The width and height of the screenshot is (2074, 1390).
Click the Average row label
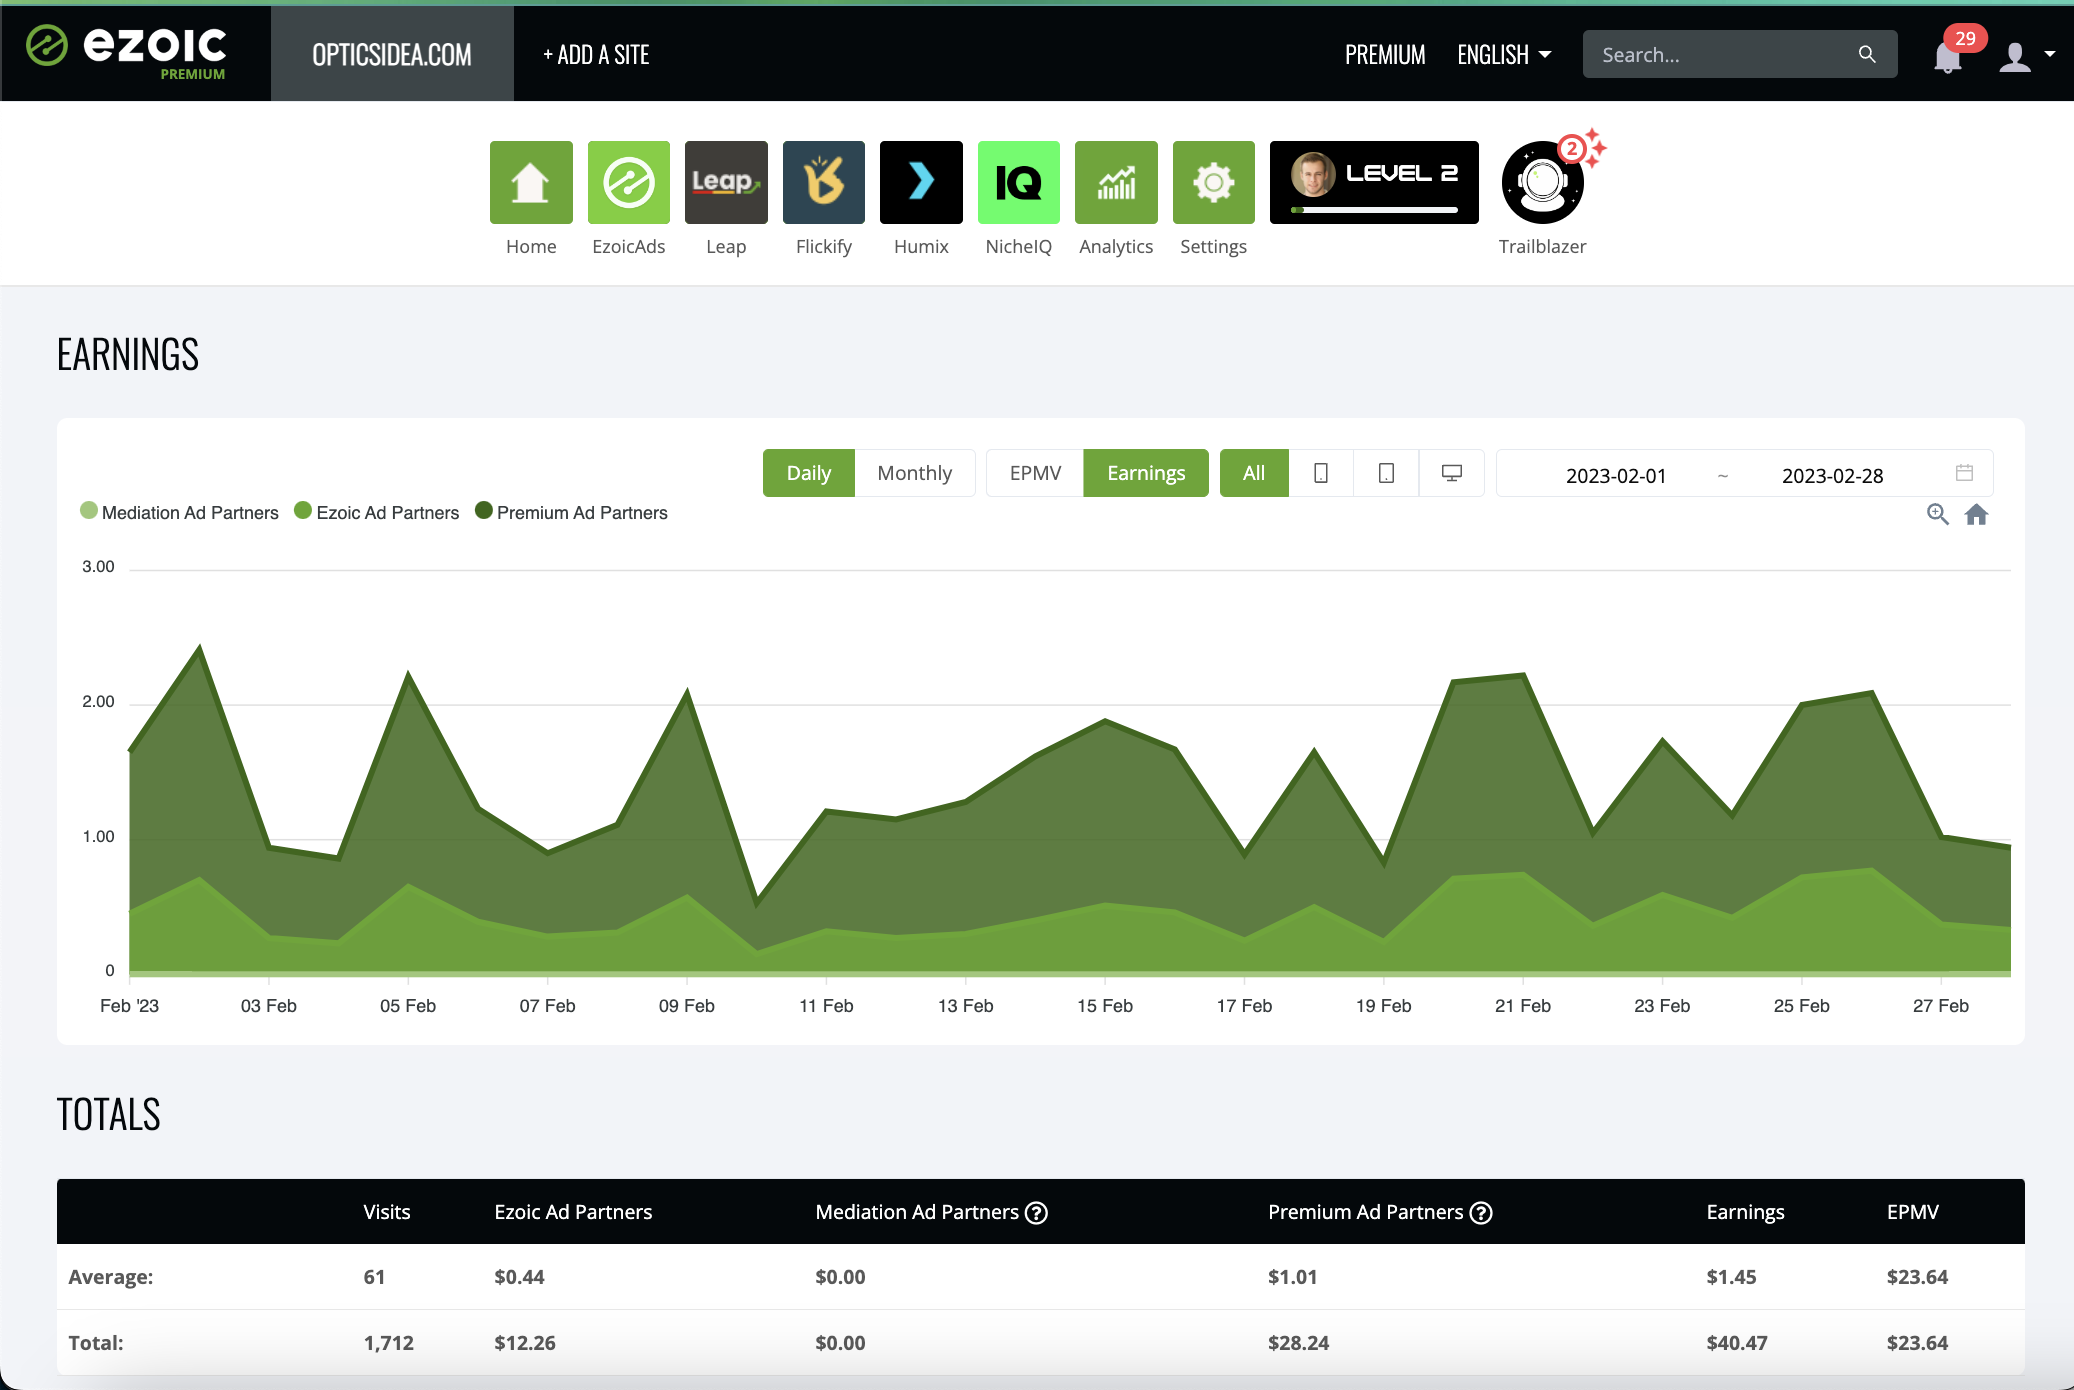click(x=111, y=1277)
